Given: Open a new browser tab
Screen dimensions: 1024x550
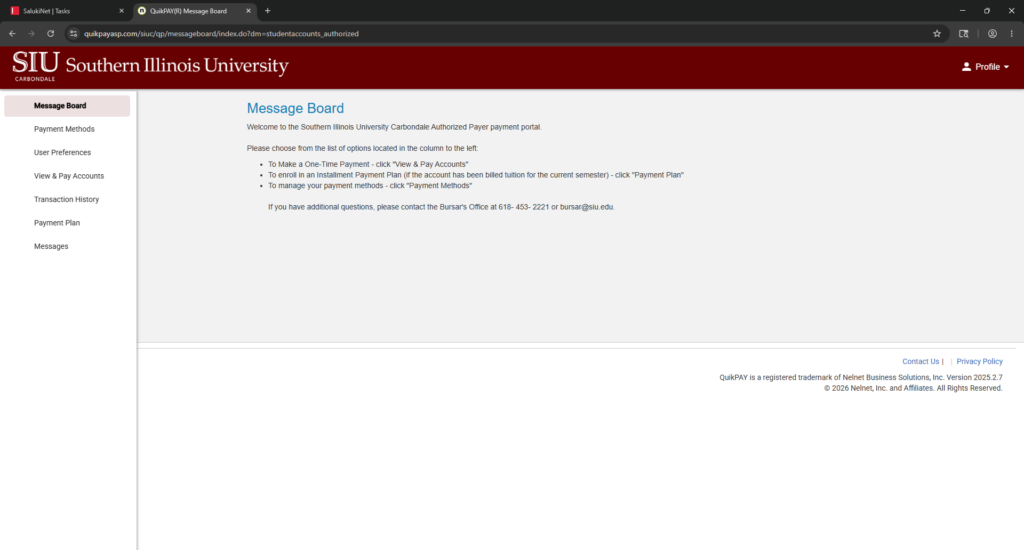Looking at the screenshot, I should point(267,10).
